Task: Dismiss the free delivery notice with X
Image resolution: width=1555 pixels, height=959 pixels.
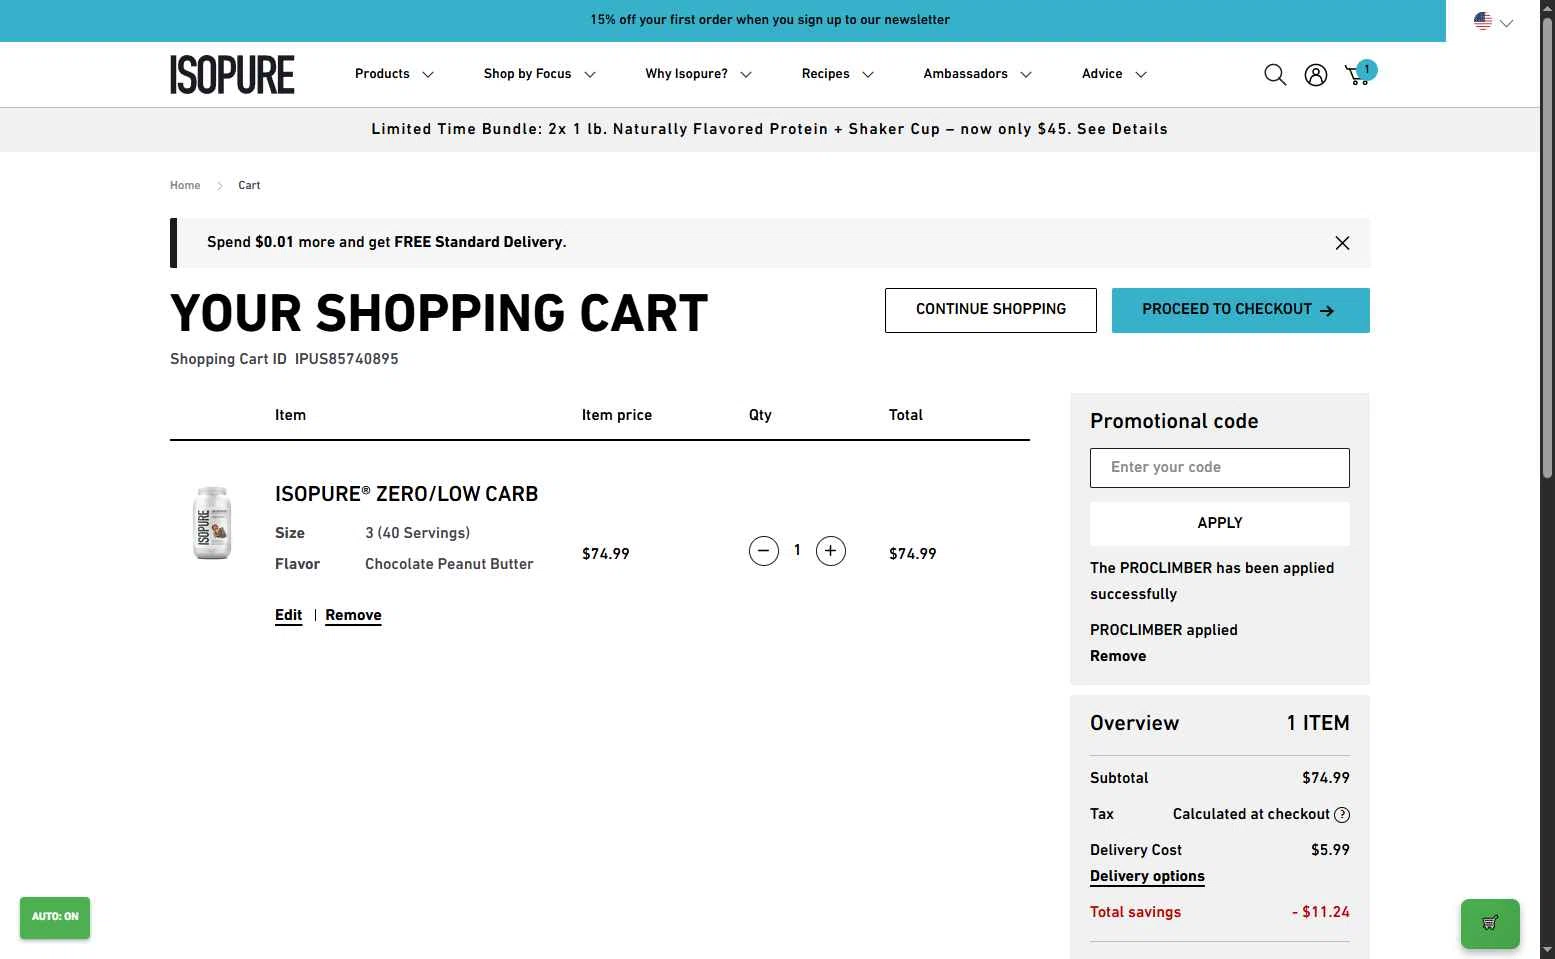Action: (1342, 243)
